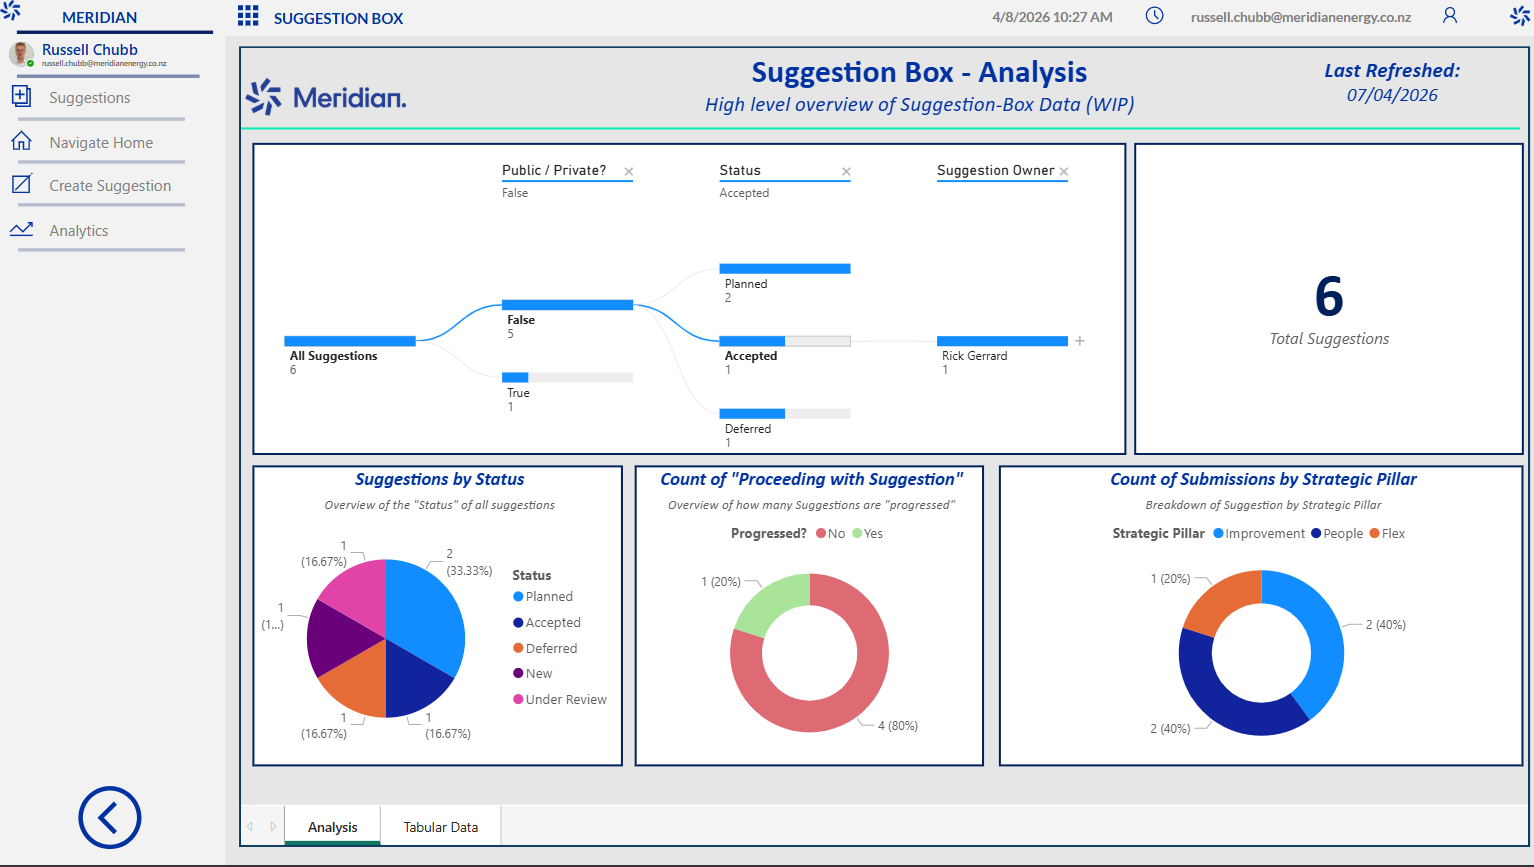Click the Last Refreshed date 07/04/2026
This screenshot has width=1534, height=867.
click(1392, 95)
